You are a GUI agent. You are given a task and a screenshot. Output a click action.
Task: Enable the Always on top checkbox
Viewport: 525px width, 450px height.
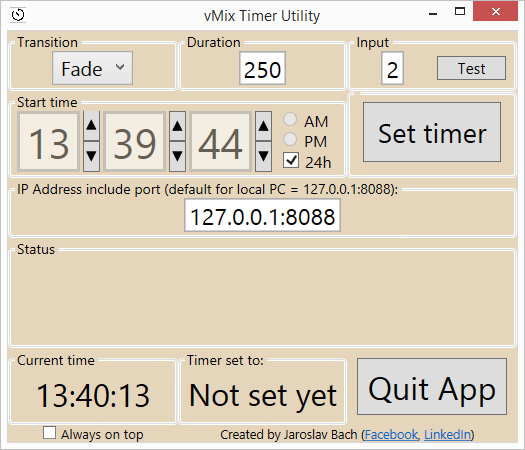click(50, 433)
